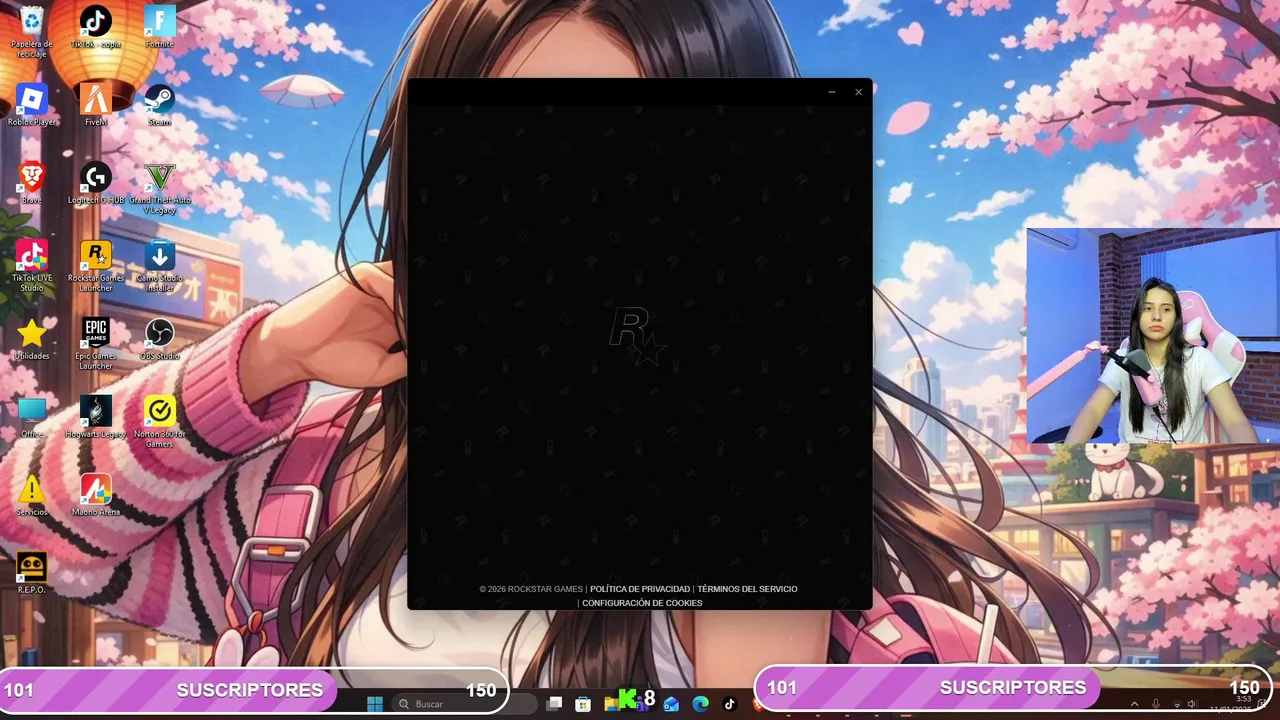Screen dimensions: 1280x720
Task: Select the Camo Studio Installer icon
Action: tap(159, 266)
